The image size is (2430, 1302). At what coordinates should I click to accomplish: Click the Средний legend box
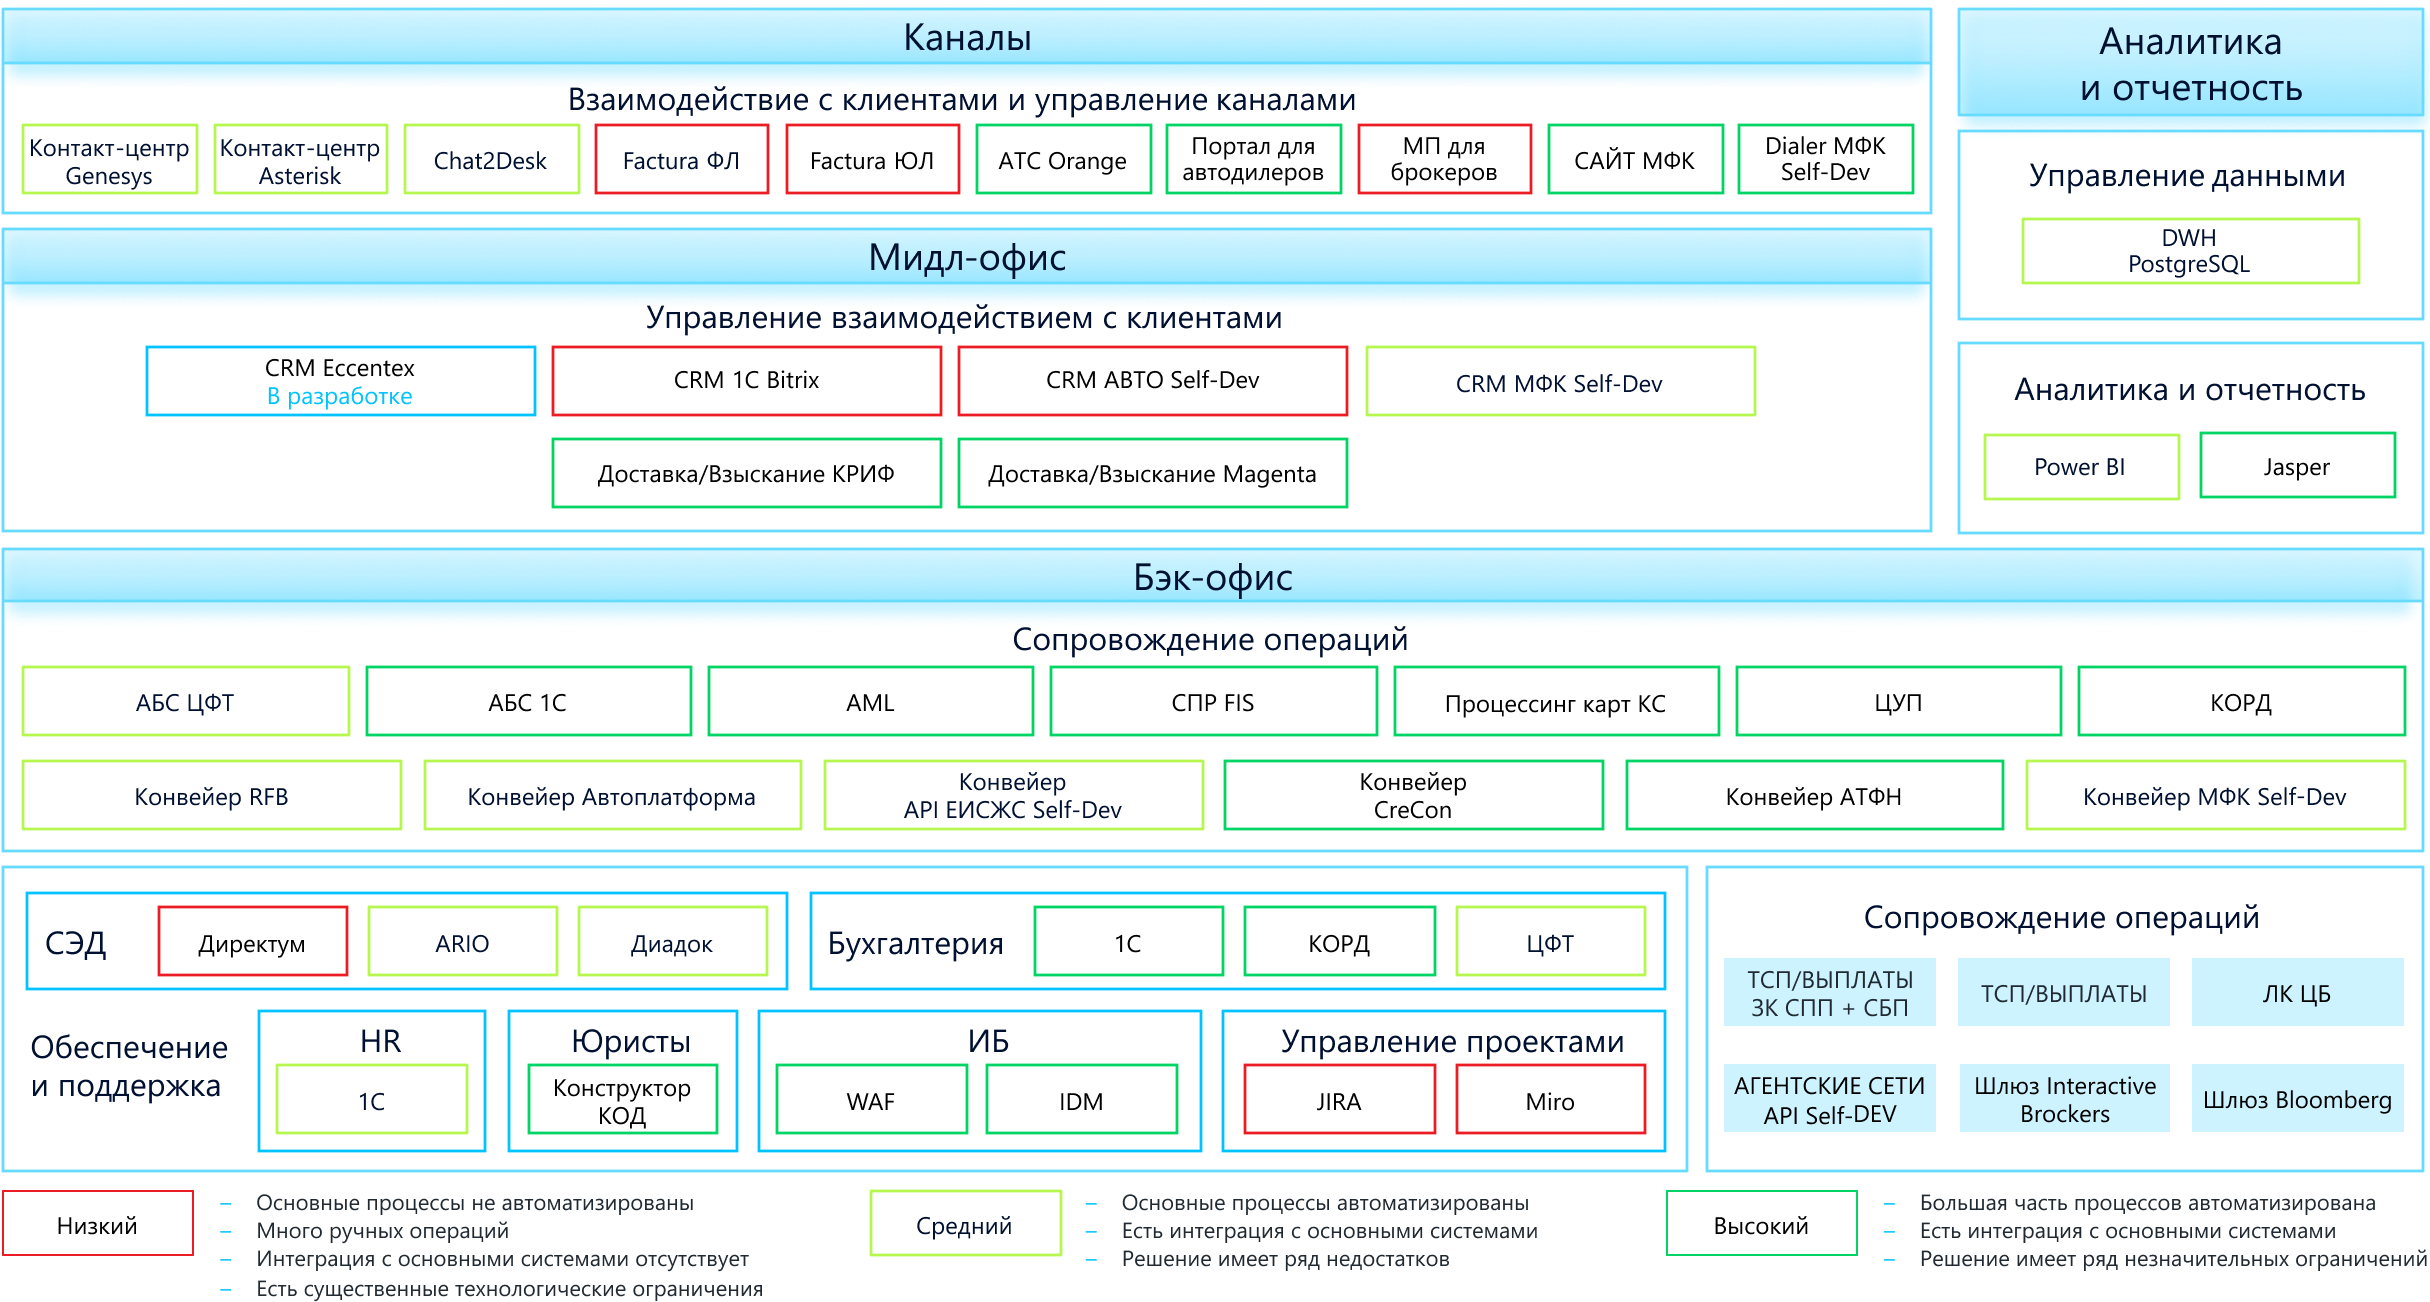point(966,1223)
